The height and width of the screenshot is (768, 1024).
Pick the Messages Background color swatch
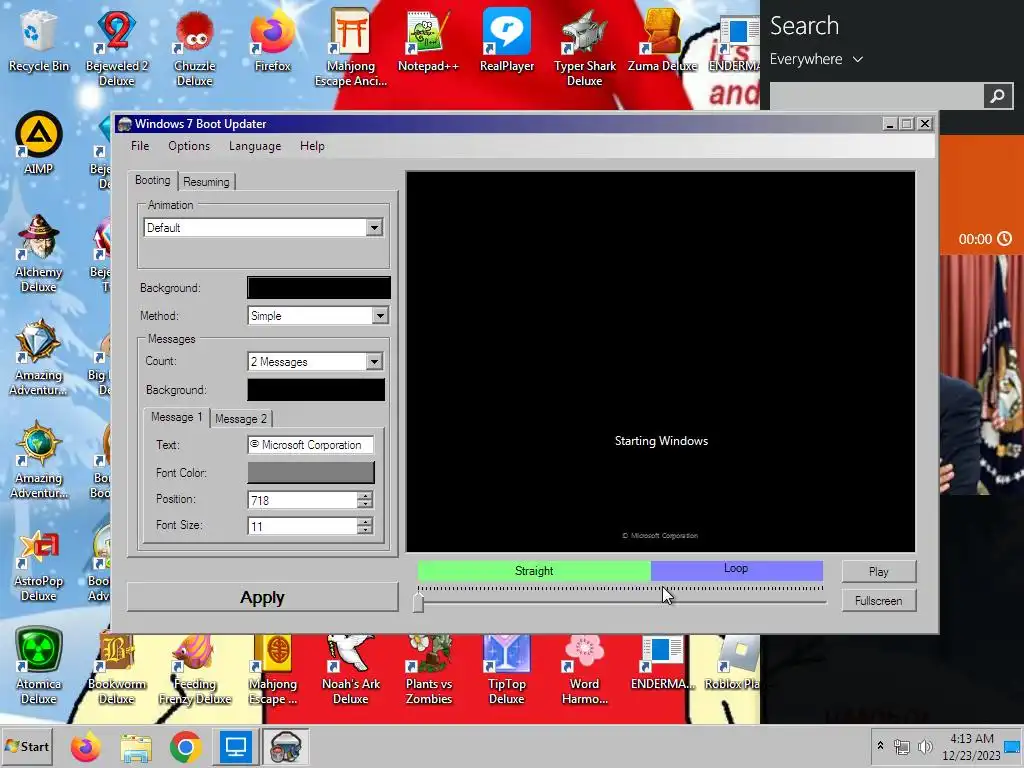316,390
